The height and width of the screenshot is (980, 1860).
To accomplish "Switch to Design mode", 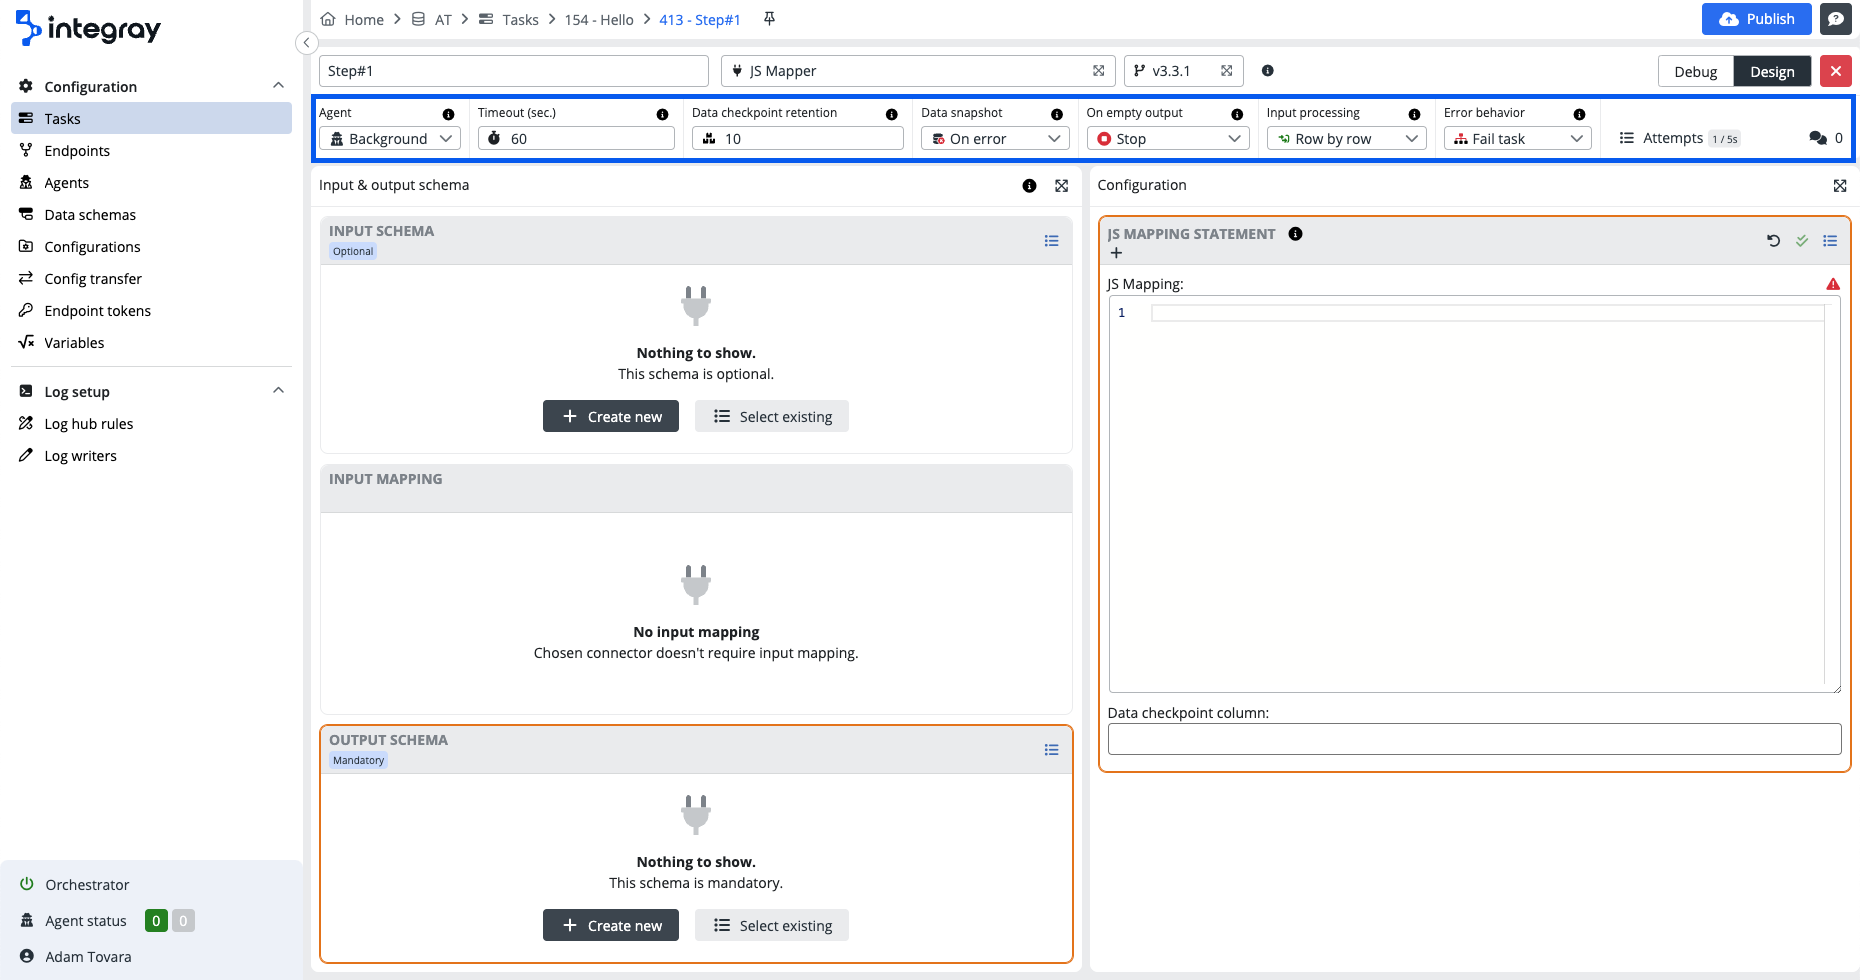I will [1771, 71].
